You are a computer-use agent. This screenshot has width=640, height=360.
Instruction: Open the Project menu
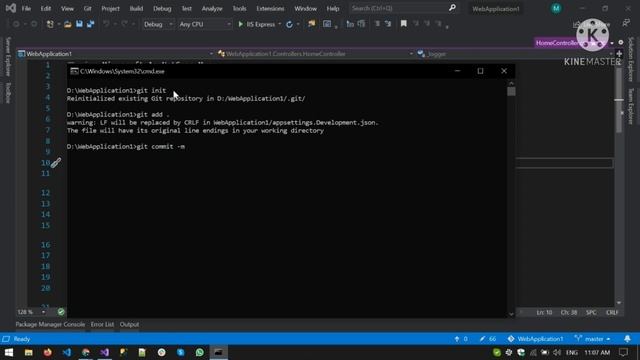[x=110, y=9]
